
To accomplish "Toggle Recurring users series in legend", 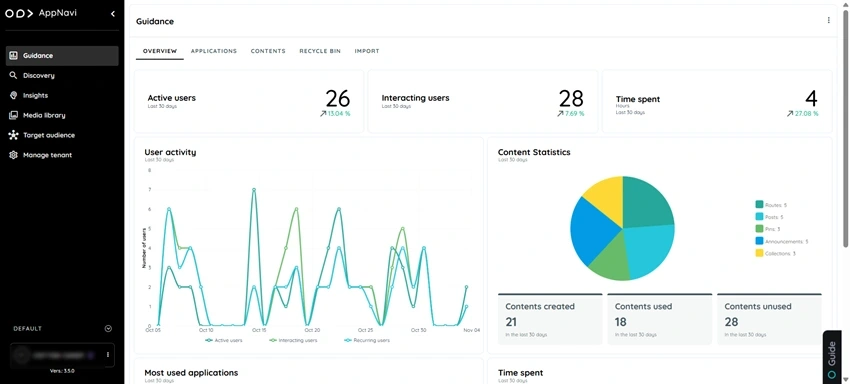I will [367, 341].
